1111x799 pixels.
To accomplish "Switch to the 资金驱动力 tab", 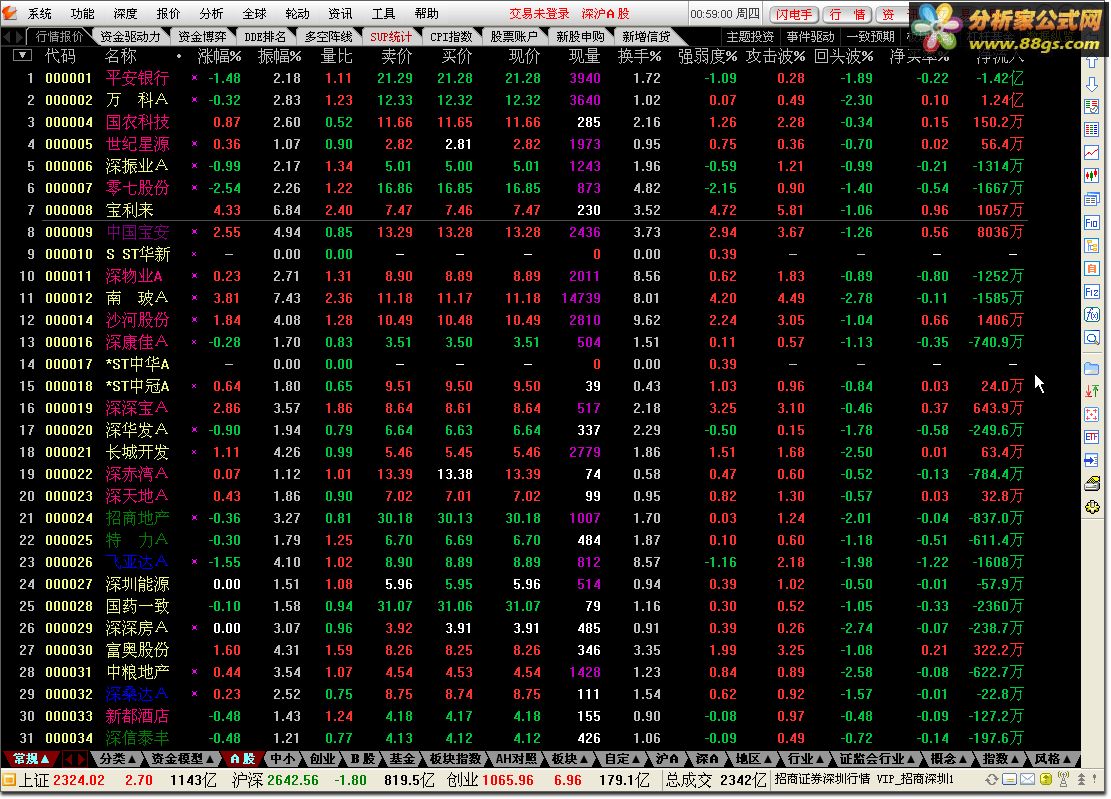I will [130, 36].
